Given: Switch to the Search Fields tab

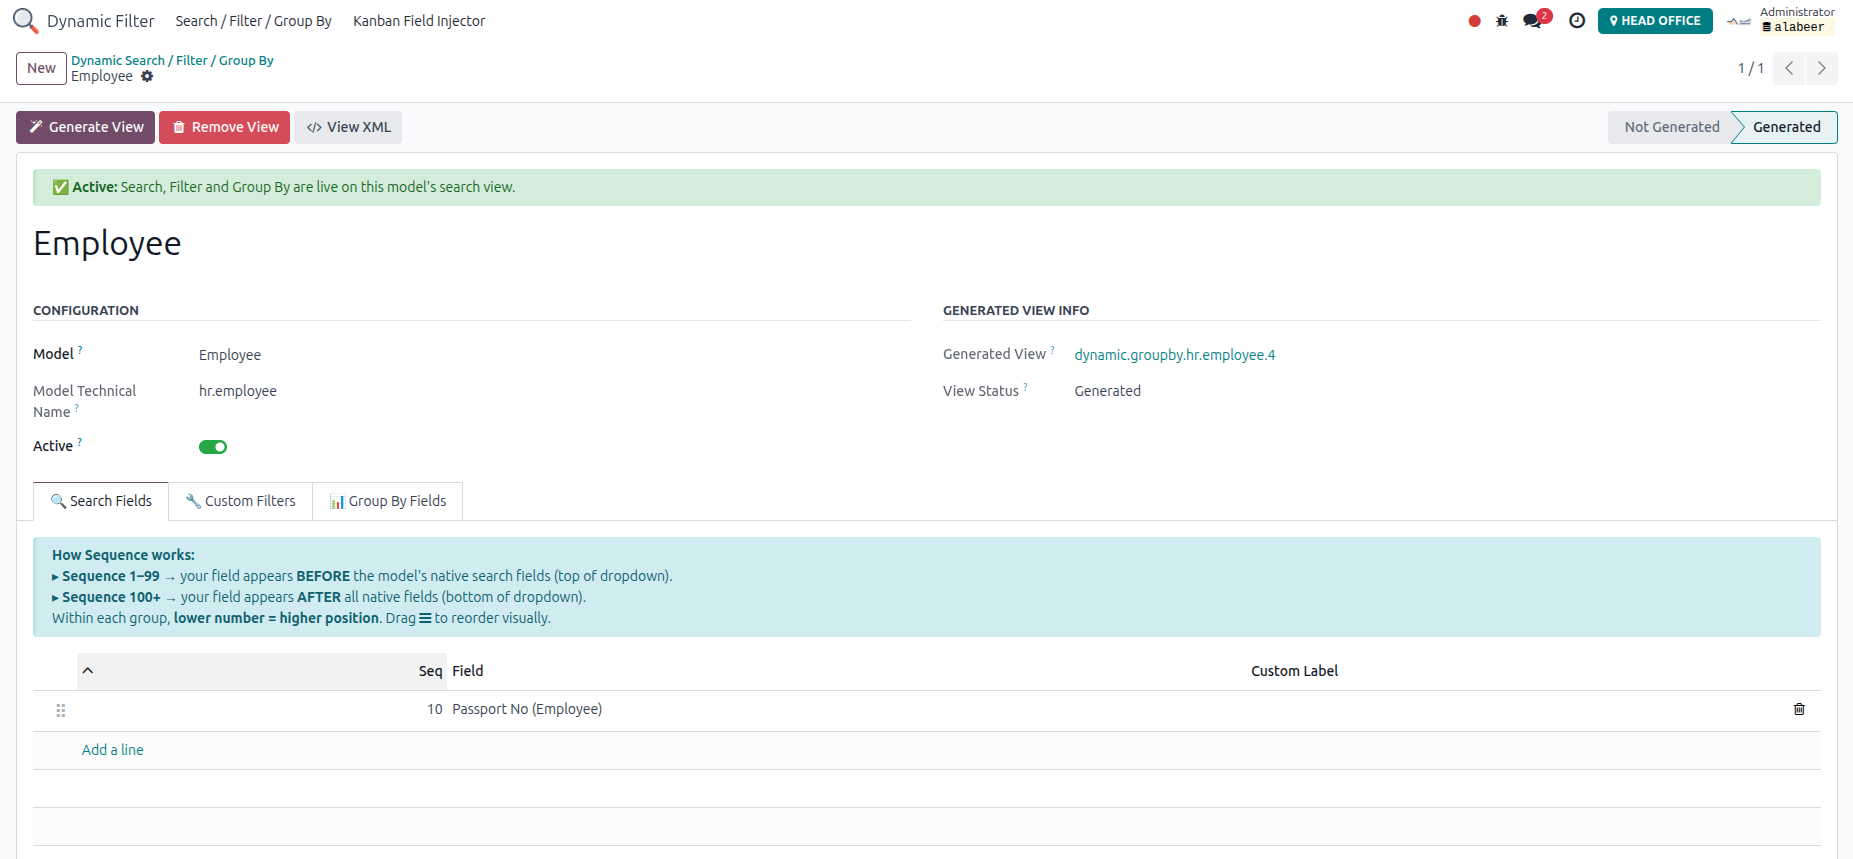Looking at the screenshot, I should [101, 501].
